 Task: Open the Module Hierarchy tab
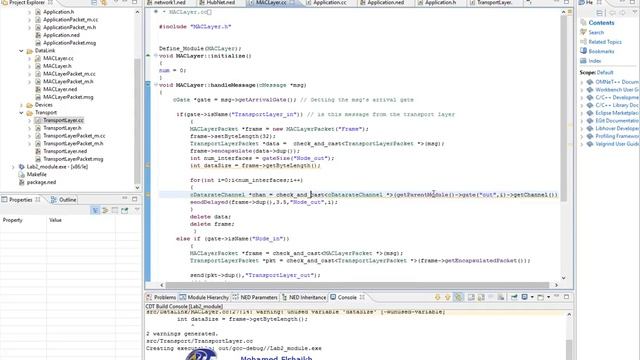(204, 298)
